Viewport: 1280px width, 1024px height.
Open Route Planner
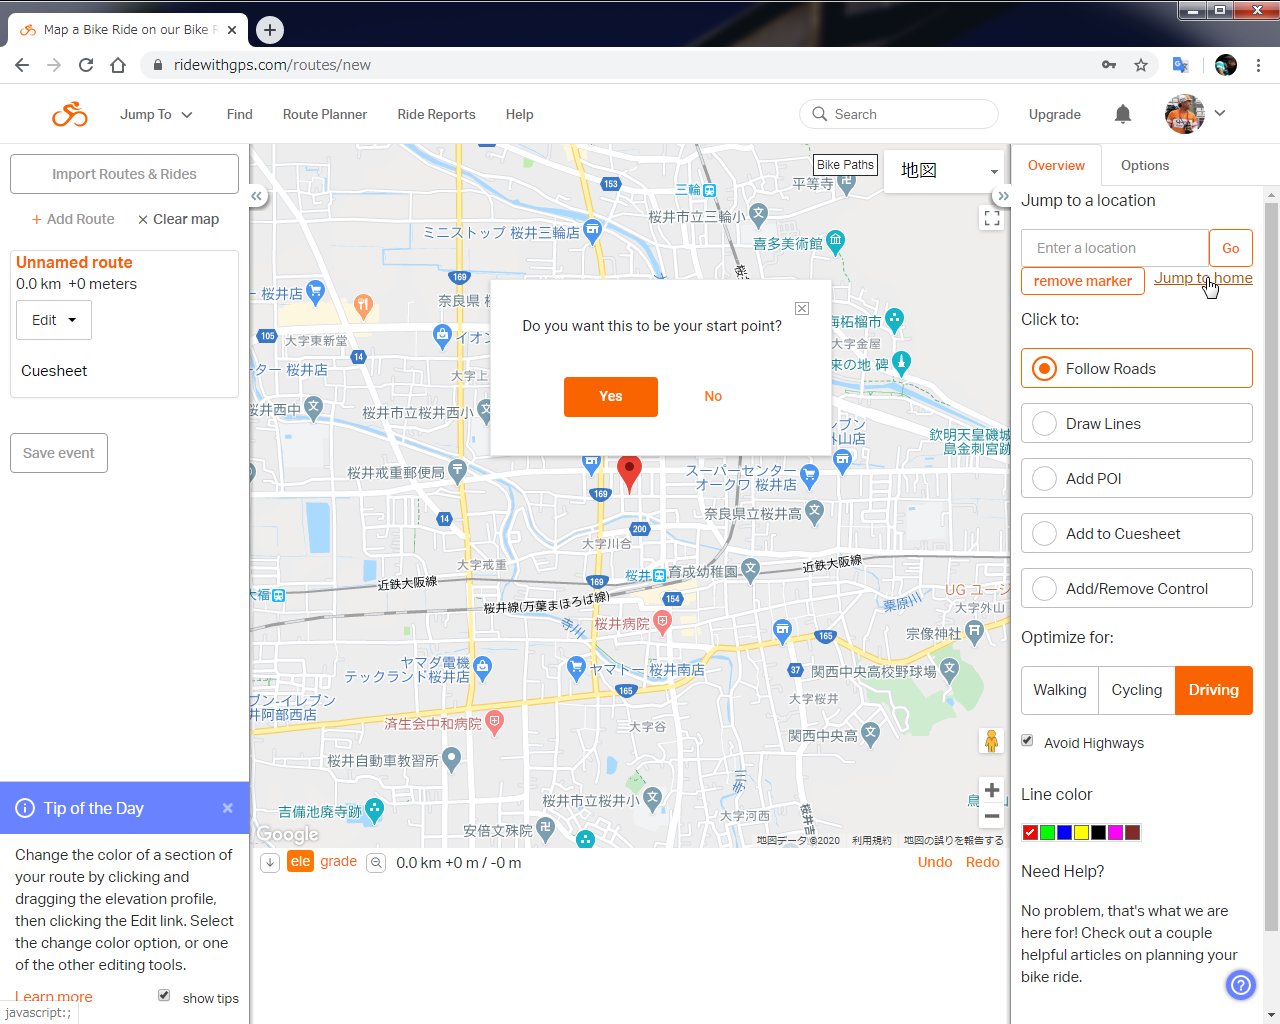[x=325, y=114]
